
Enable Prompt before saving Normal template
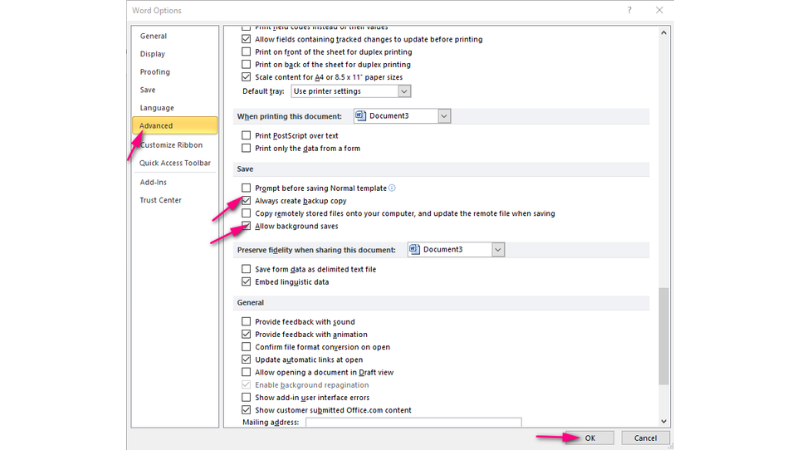coord(247,188)
